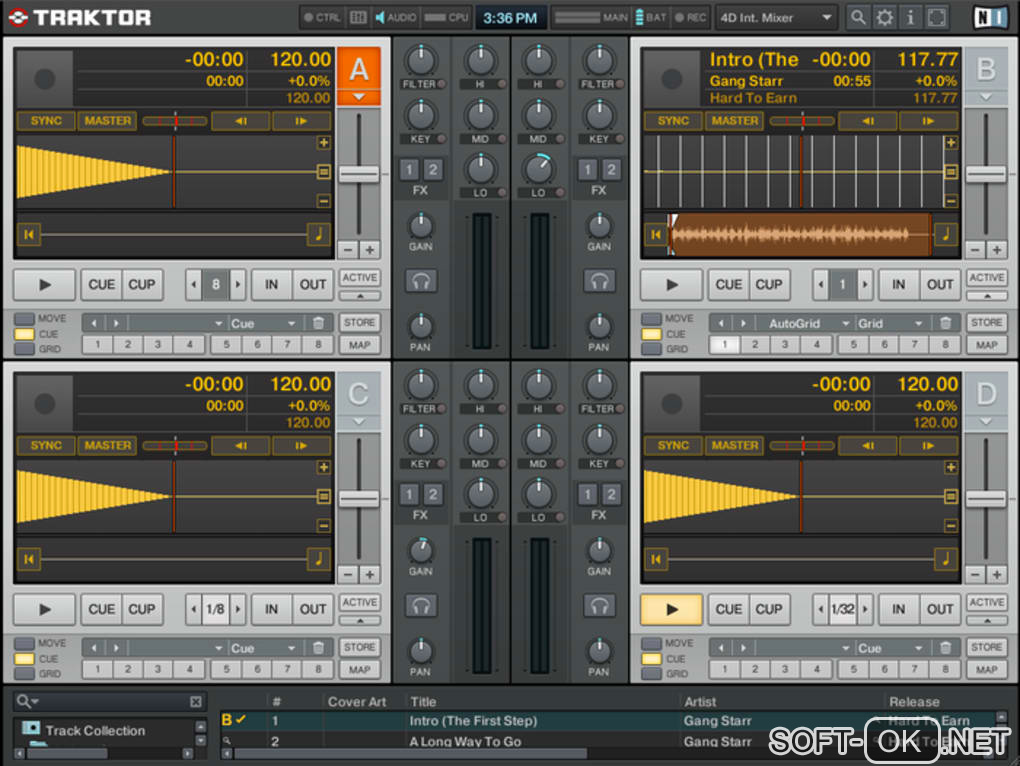Open preferences gear icon in header

point(884,18)
